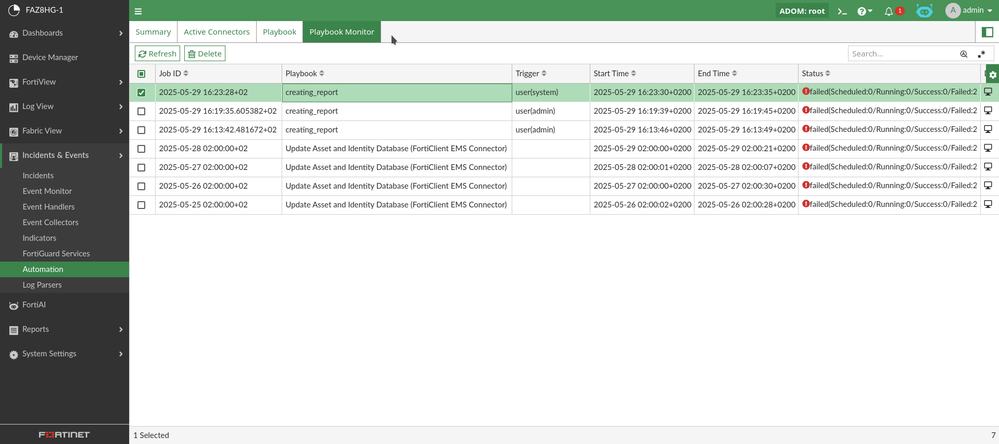Open the CLI console icon

(842, 11)
